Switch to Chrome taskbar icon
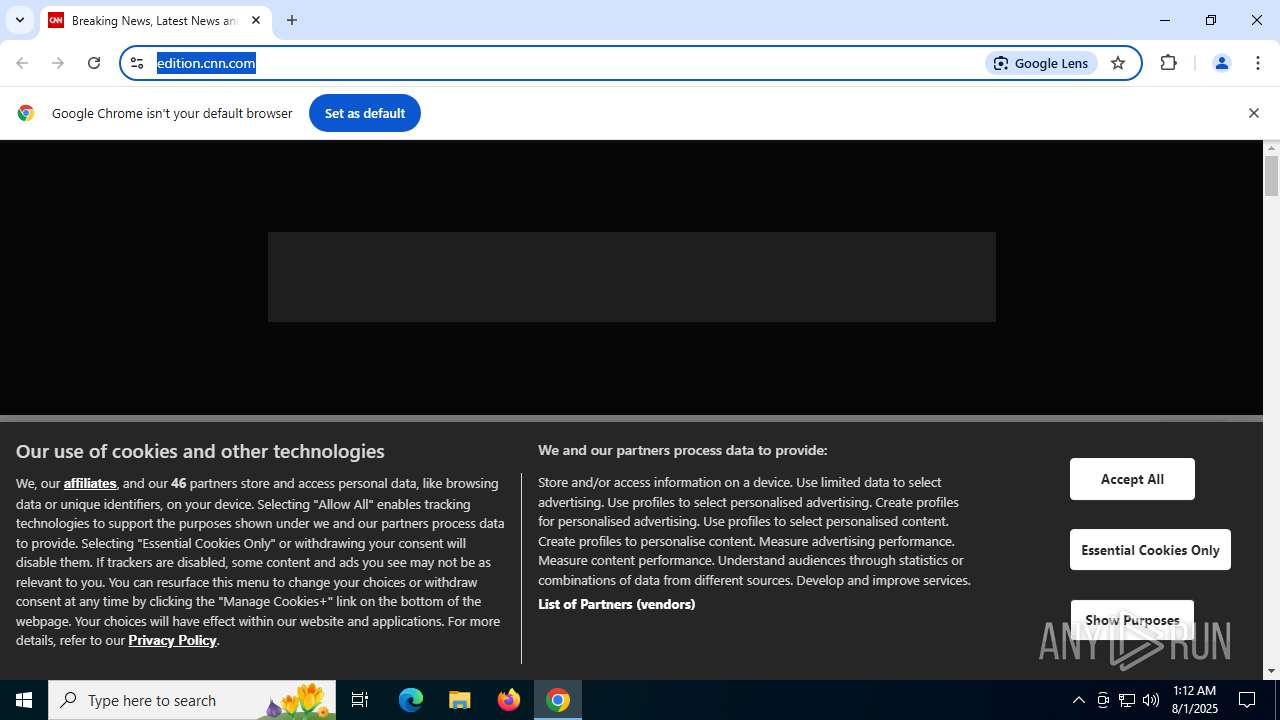The image size is (1280, 720). tap(558, 700)
